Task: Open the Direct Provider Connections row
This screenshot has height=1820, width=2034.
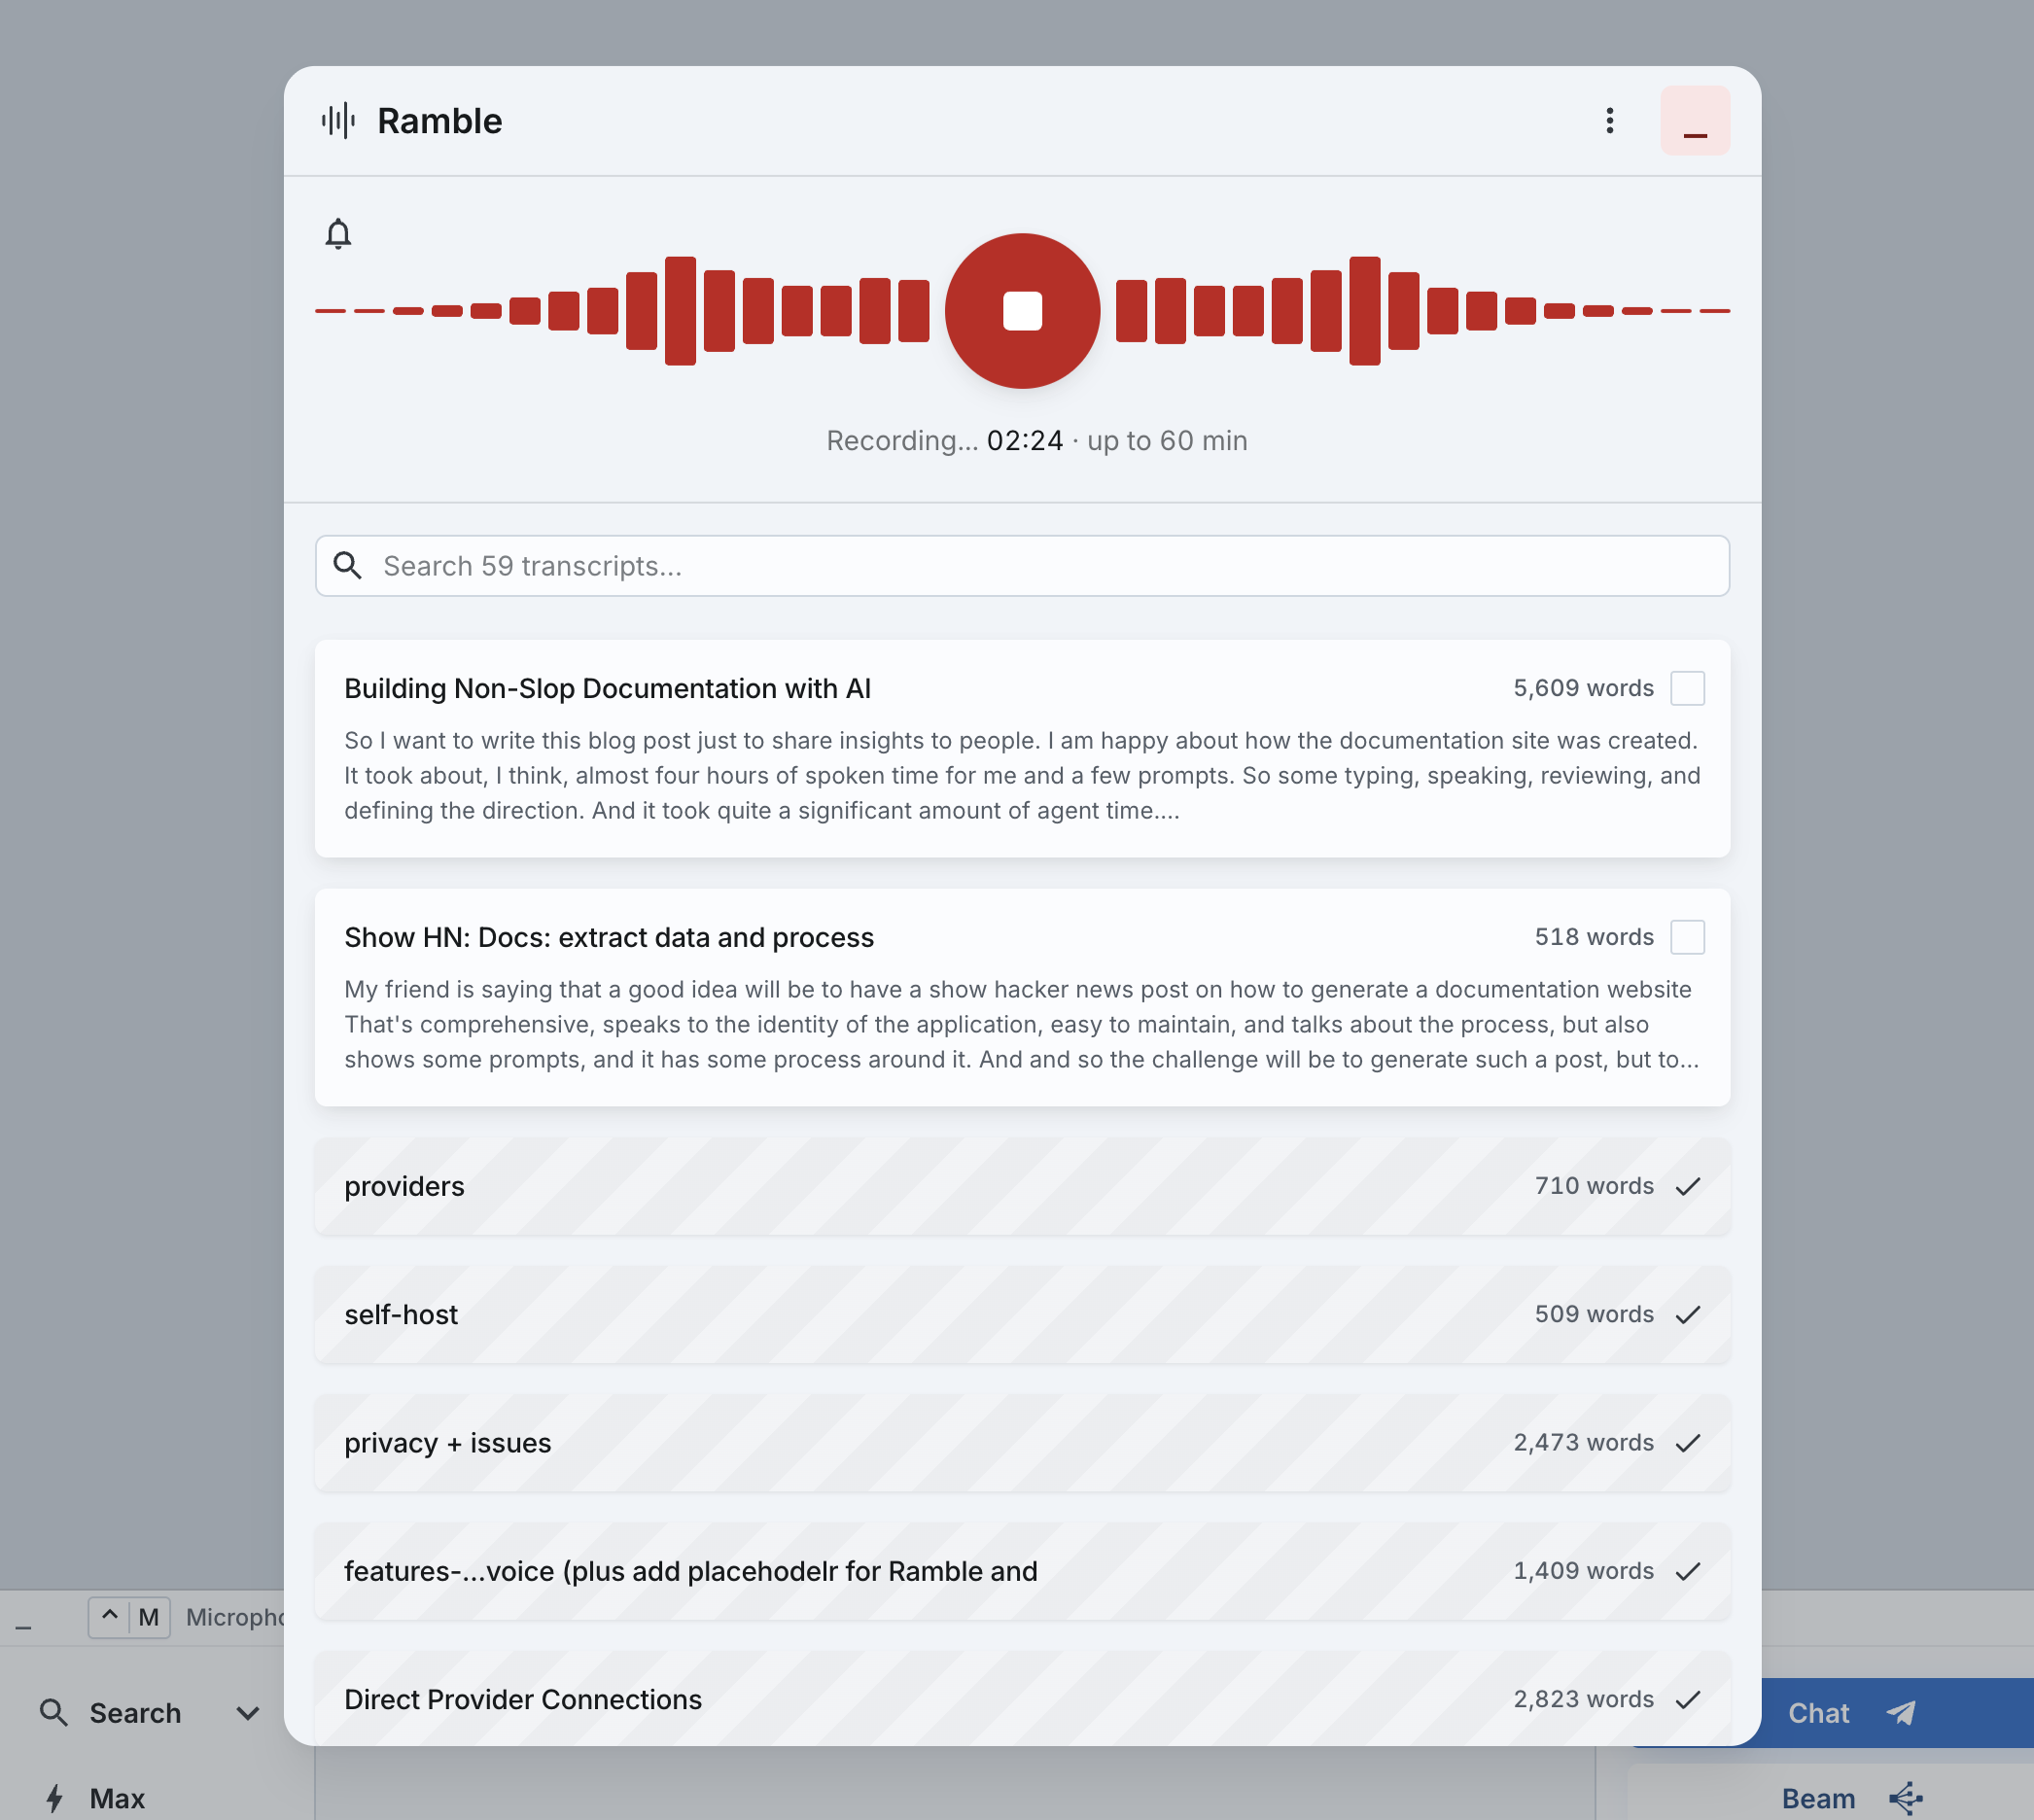Action: click(1022, 1699)
